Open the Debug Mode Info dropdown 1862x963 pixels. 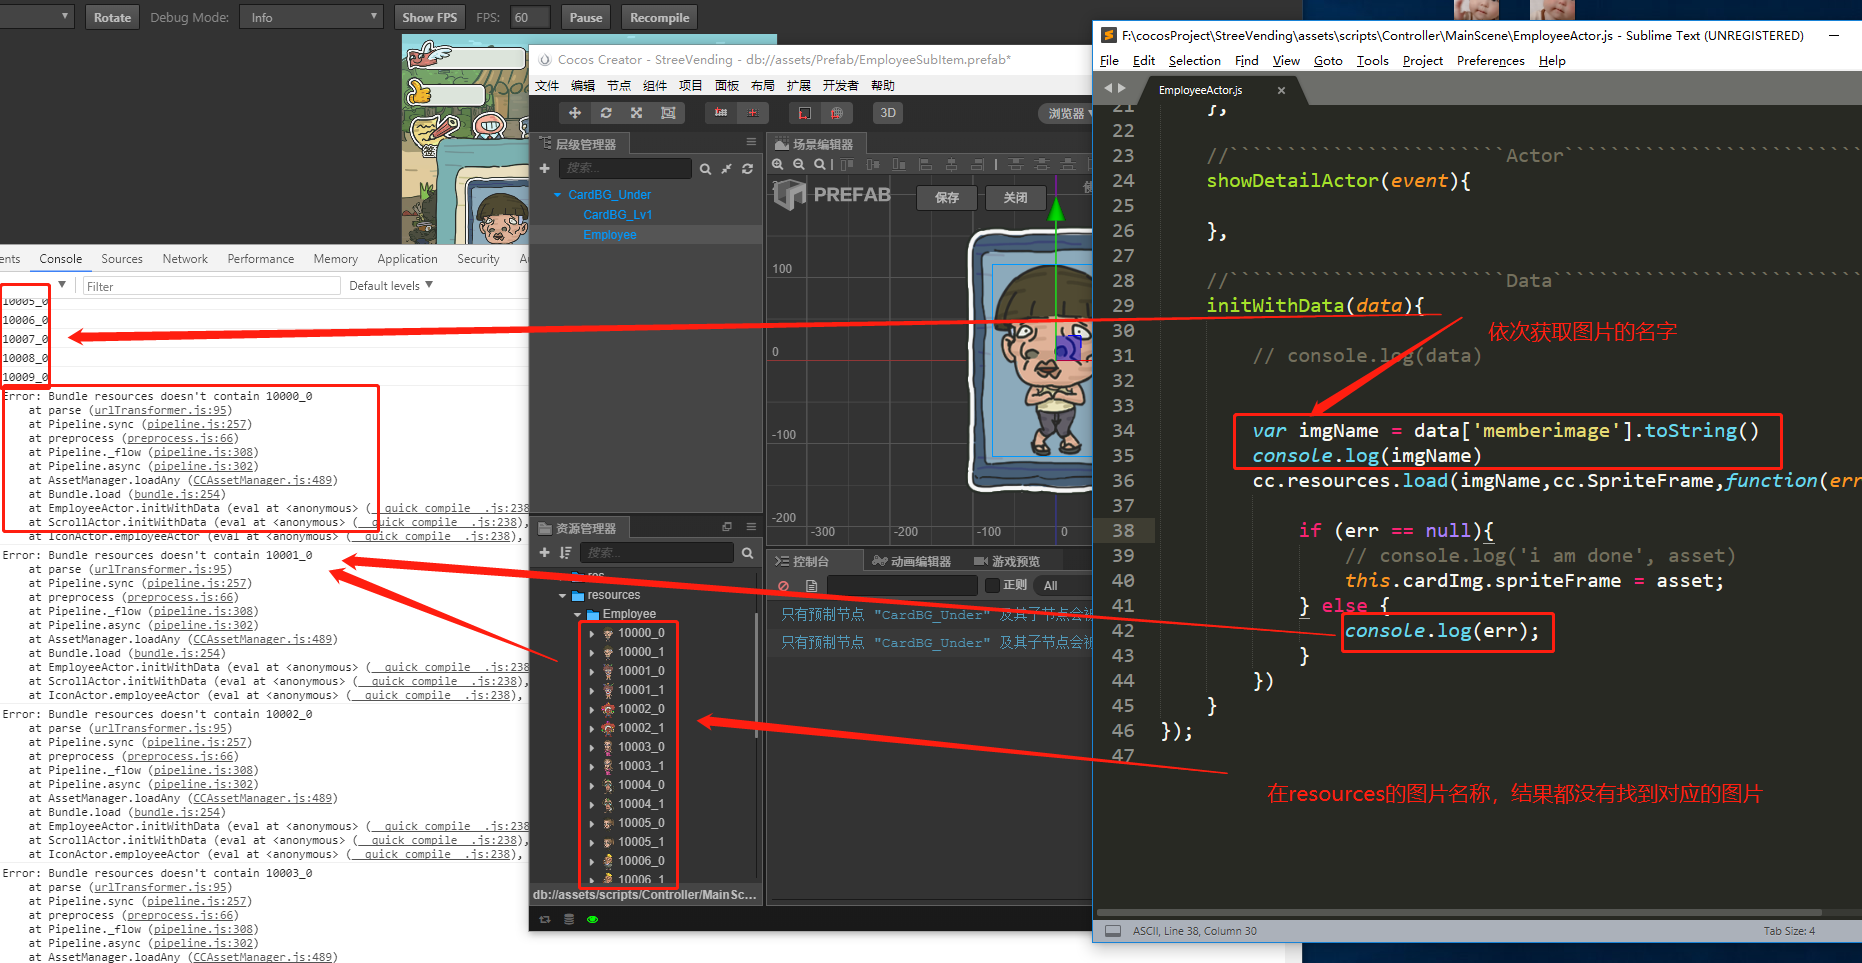(x=311, y=17)
